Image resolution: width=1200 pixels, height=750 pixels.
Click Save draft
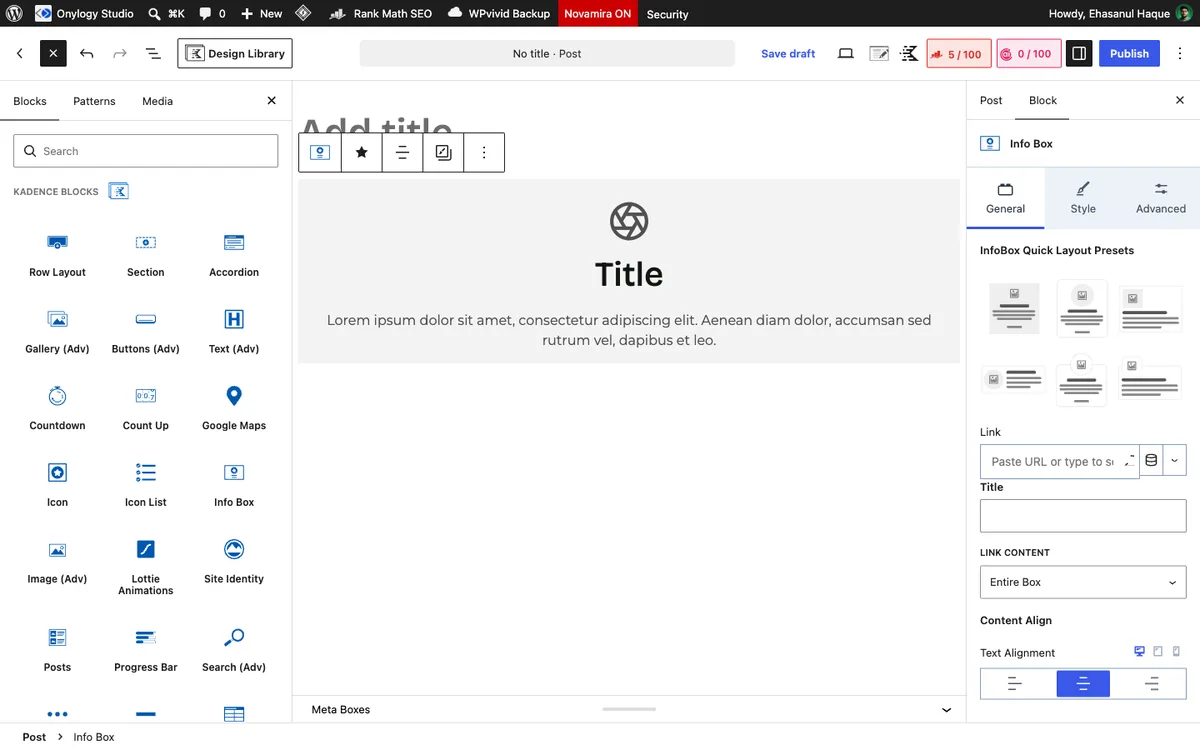[788, 54]
